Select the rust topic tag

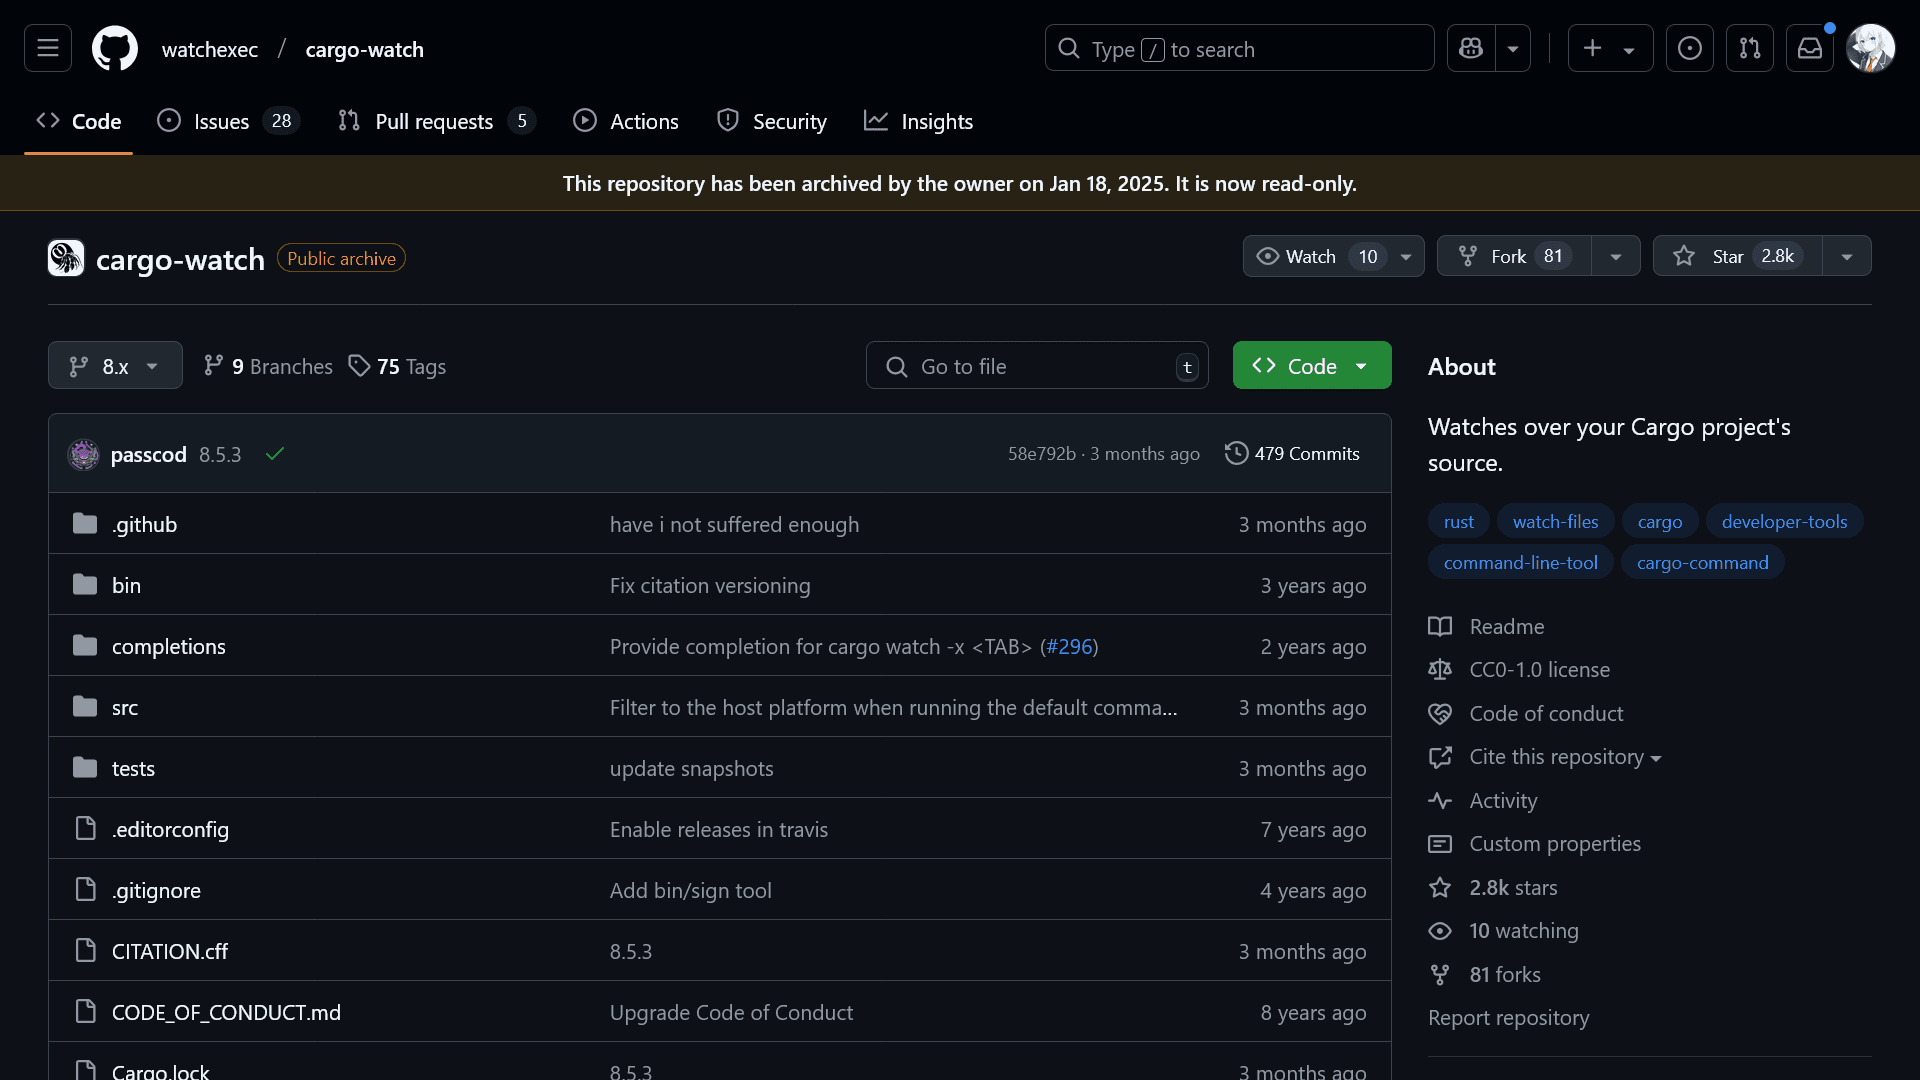pos(1459,521)
